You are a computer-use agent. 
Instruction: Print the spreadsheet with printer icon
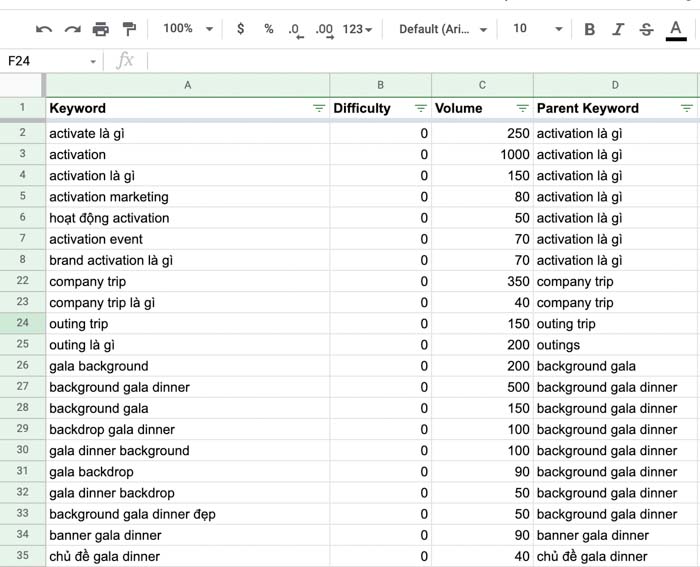coord(100,29)
